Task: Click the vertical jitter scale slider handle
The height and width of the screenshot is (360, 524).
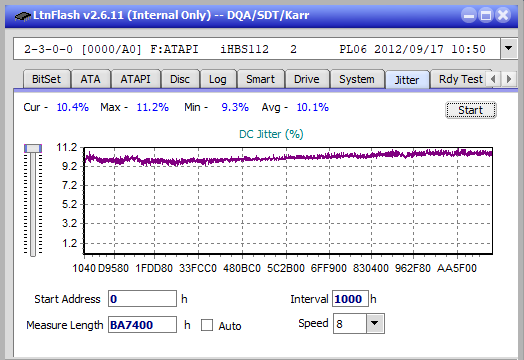Action: click(x=33, y=148)
